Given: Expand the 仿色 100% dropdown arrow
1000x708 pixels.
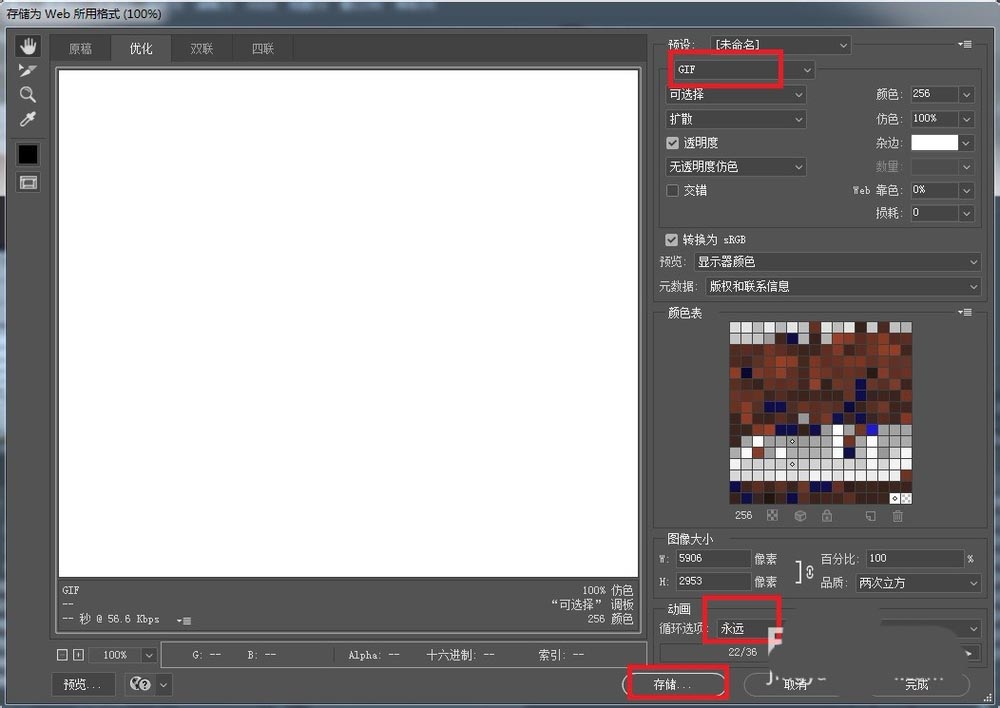Looking at the screenshot, I should tap(966, 119).
